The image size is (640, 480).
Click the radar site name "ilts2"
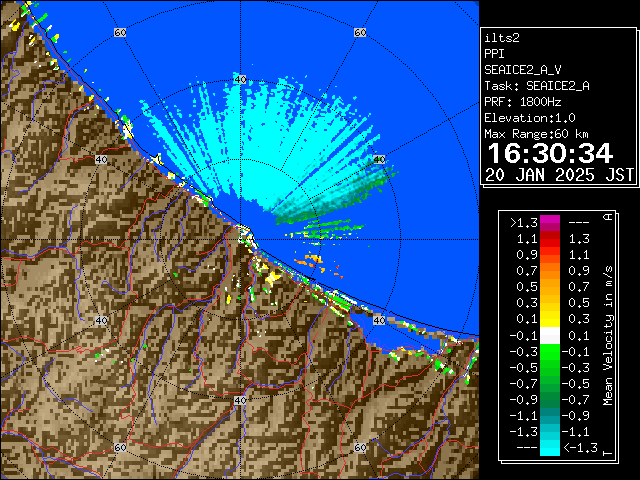pos(502,38)
